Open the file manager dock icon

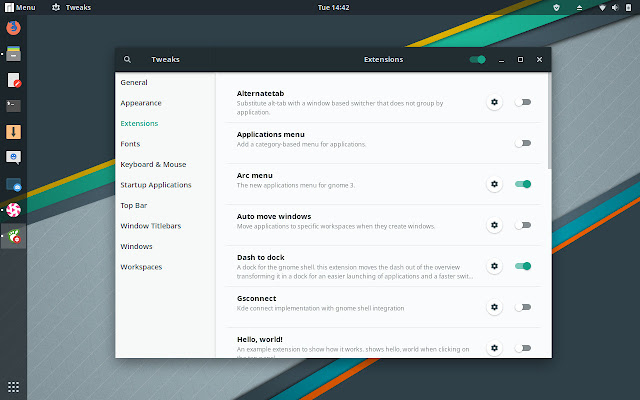pyautogui.click(x=13, y=53)
